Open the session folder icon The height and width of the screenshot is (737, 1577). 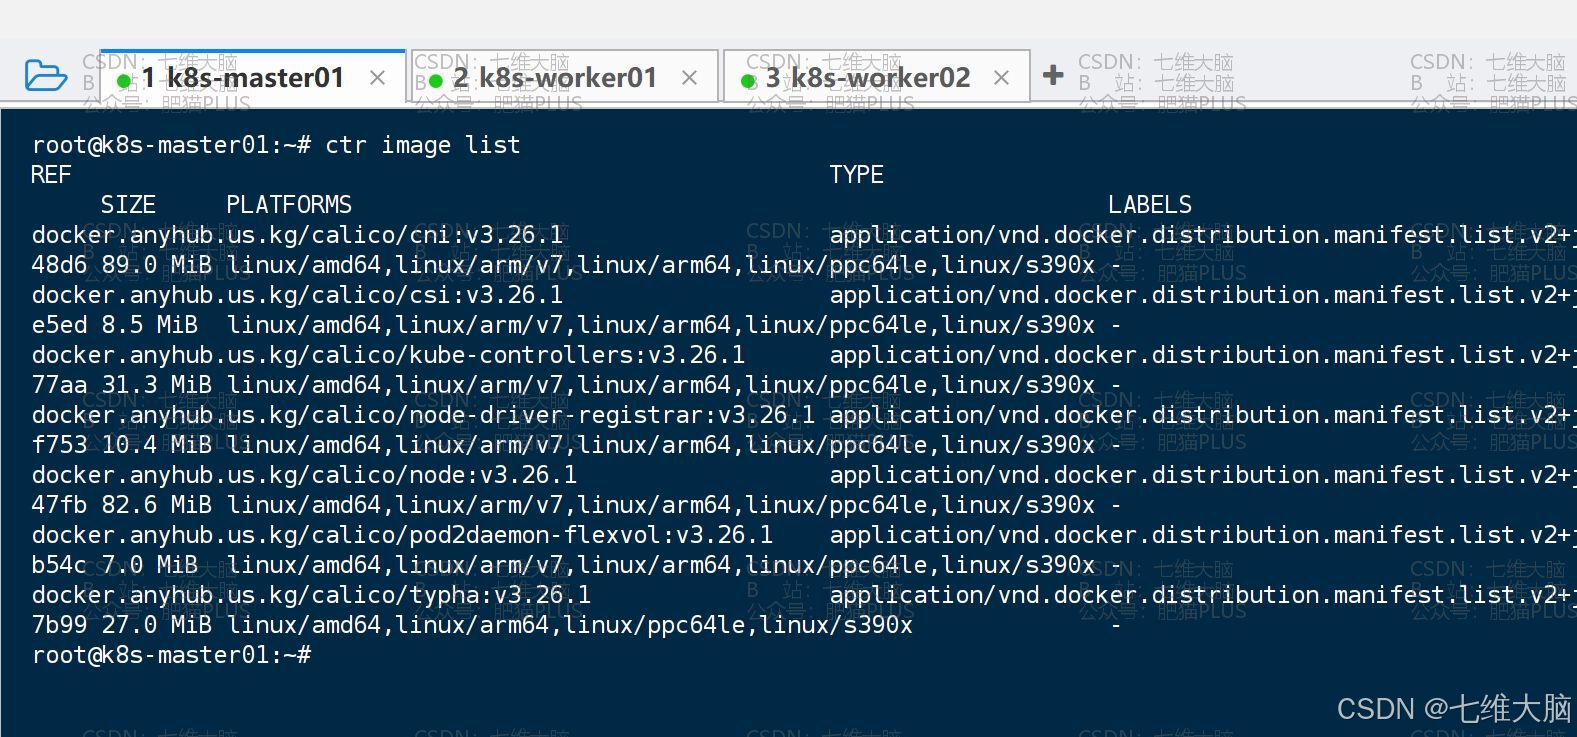click(x=45, y=76)
